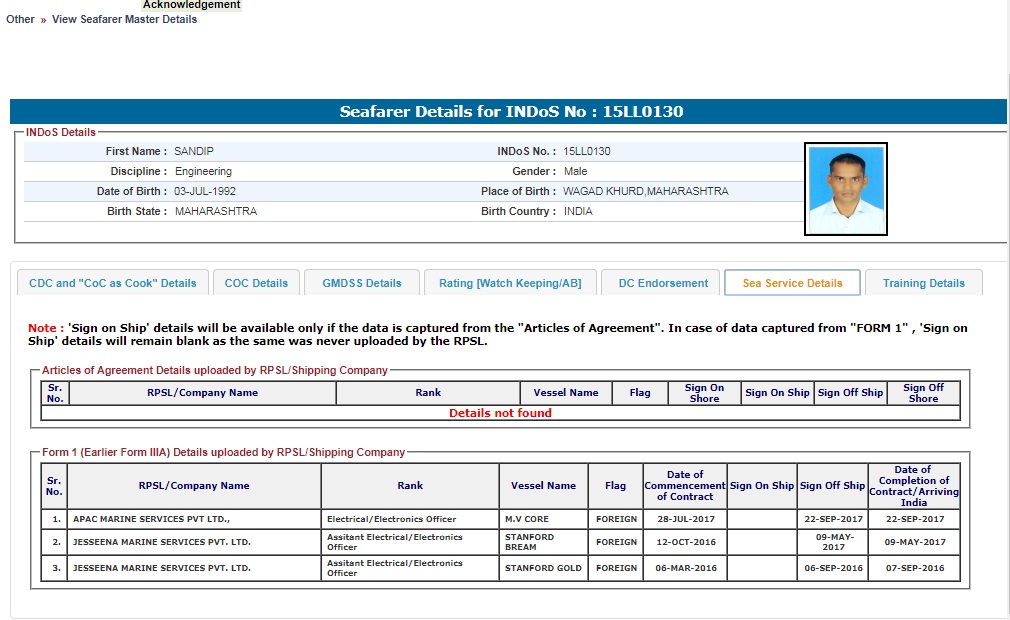Open the Training Details tab
The height and width of the screenshot is (620, 1010).
point(923,283)
